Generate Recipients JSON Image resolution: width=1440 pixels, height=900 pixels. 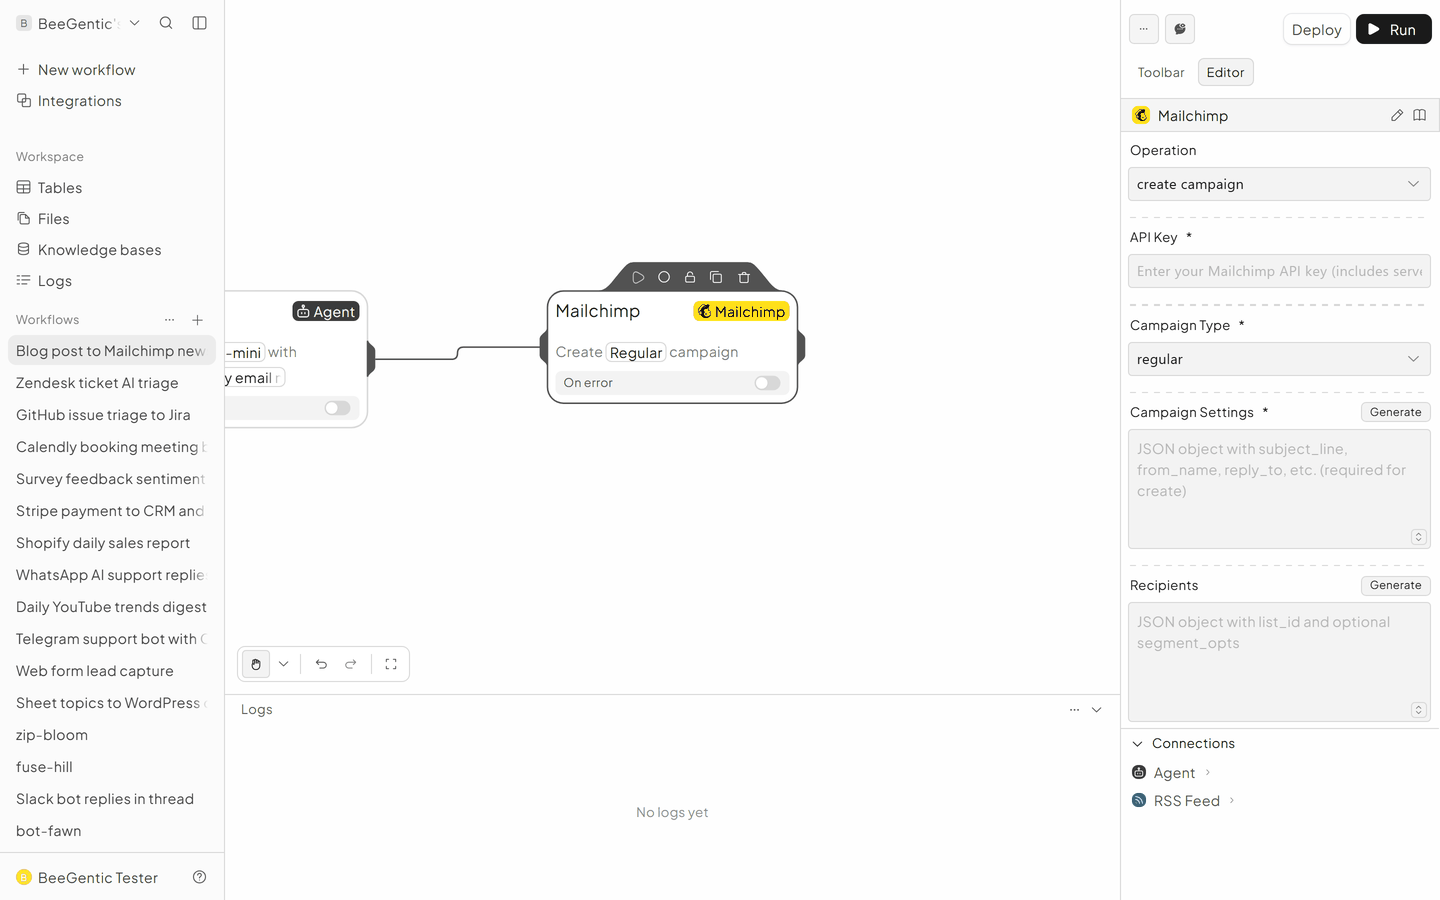point(1395,585)
